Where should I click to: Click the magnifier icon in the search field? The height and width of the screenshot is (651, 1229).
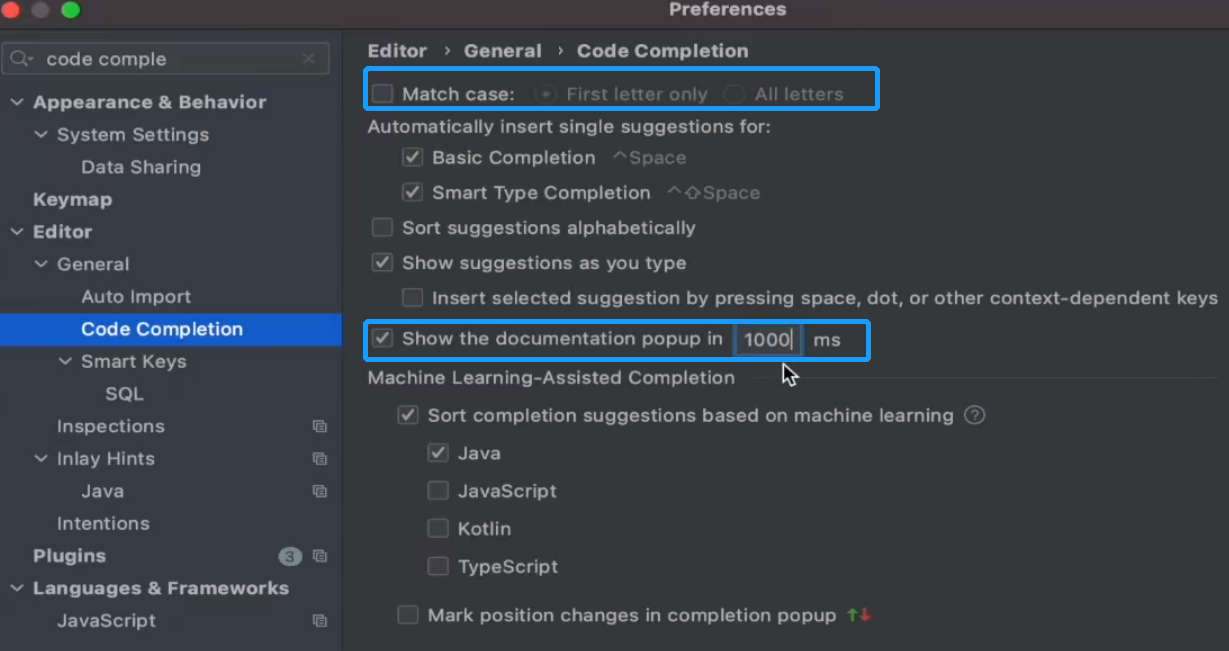point(22,59)
